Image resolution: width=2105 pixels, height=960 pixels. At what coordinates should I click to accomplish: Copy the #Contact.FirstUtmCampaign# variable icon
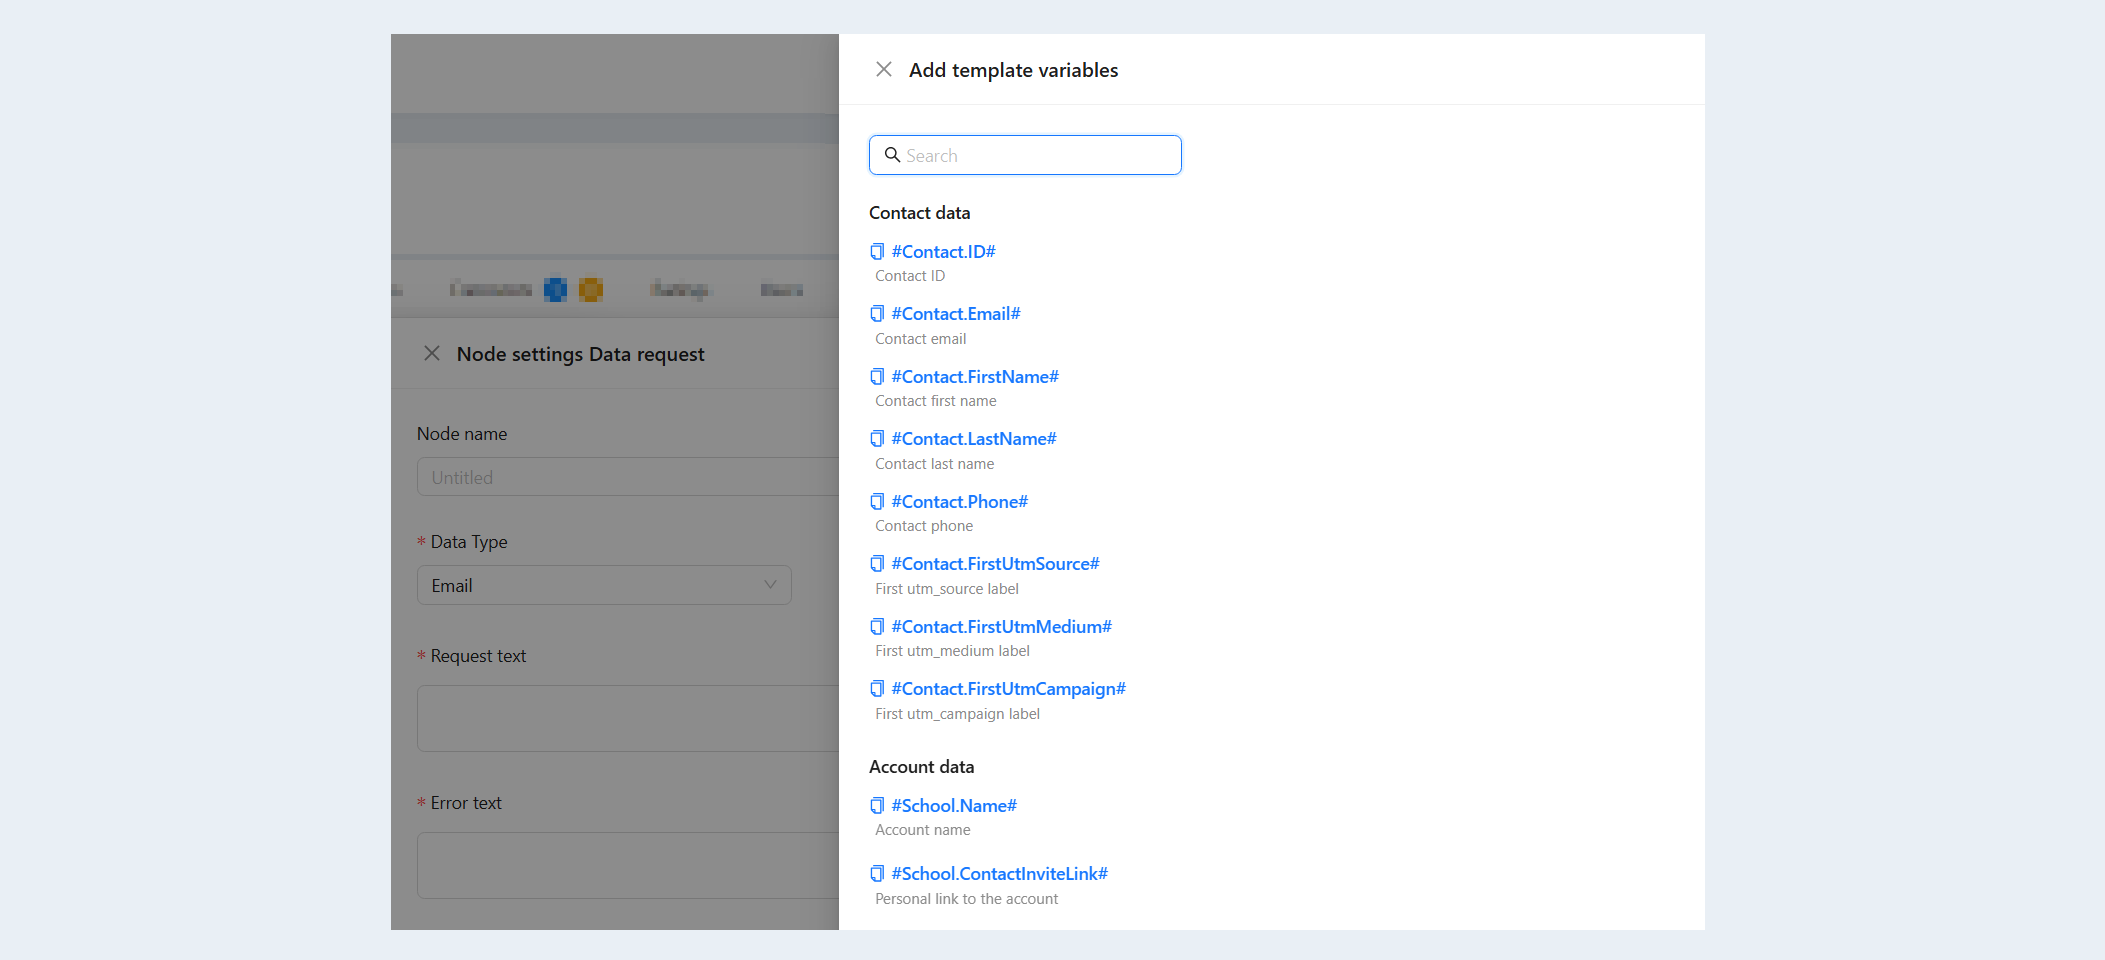click(877, 689)
